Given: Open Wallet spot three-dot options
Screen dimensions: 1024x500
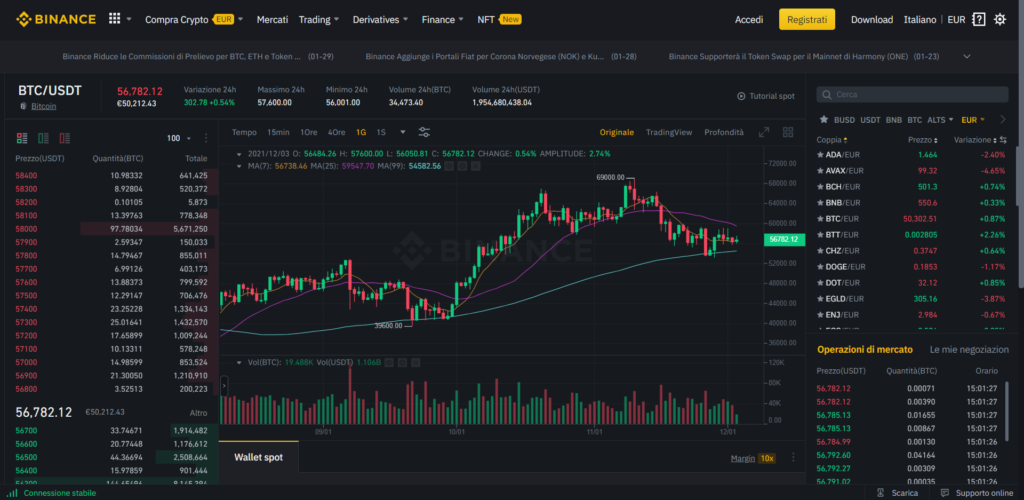Looking at the screenshot, I should click(x=793, y=458).
